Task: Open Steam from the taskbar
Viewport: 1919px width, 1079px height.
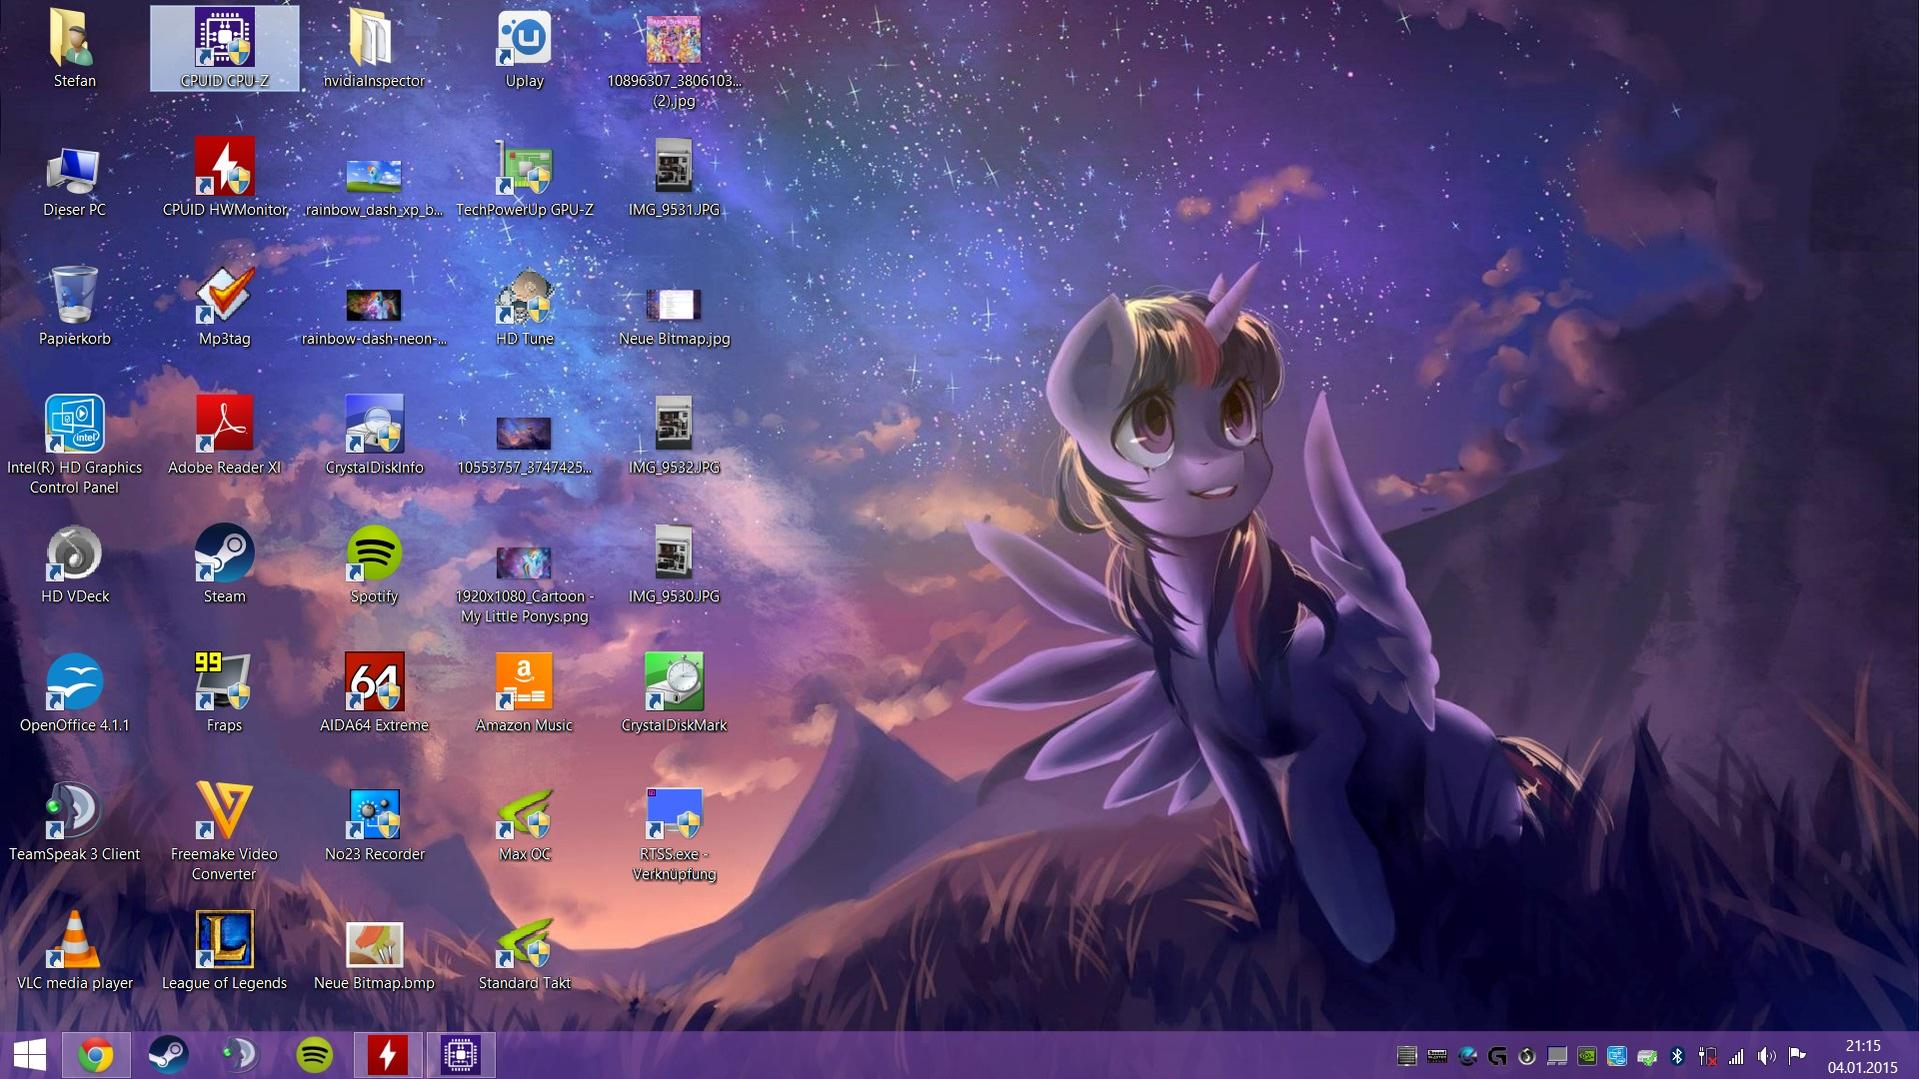Action: point(168,1055)
